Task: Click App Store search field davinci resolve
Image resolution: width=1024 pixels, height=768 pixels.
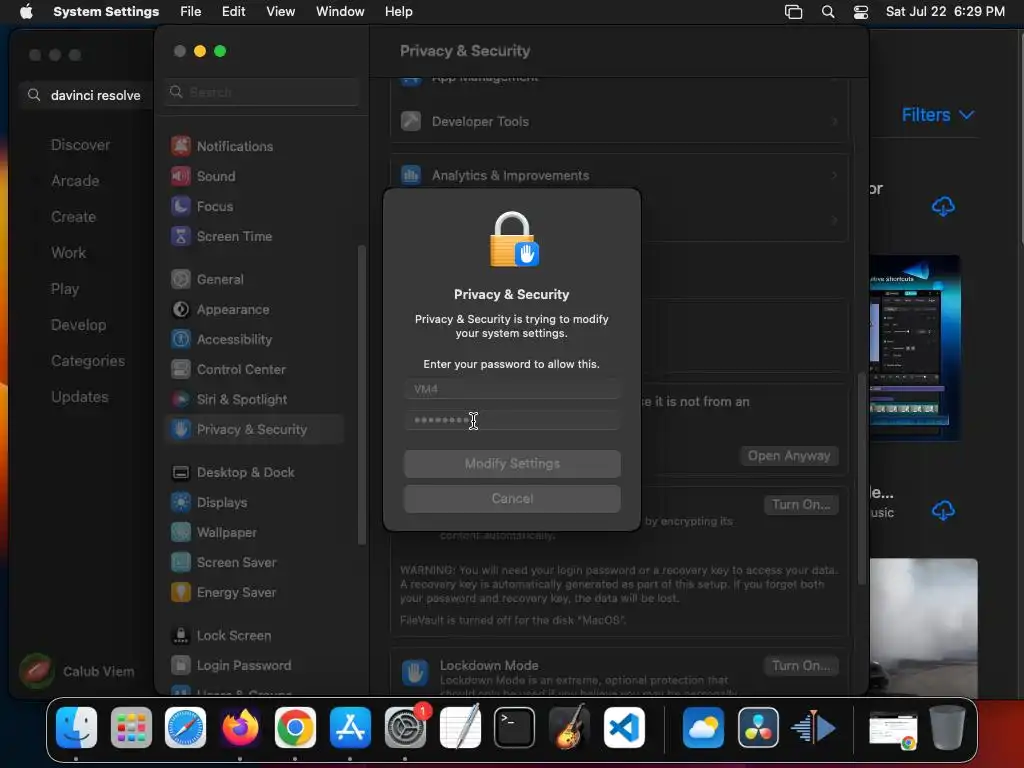Action: (x=85, y=95)
